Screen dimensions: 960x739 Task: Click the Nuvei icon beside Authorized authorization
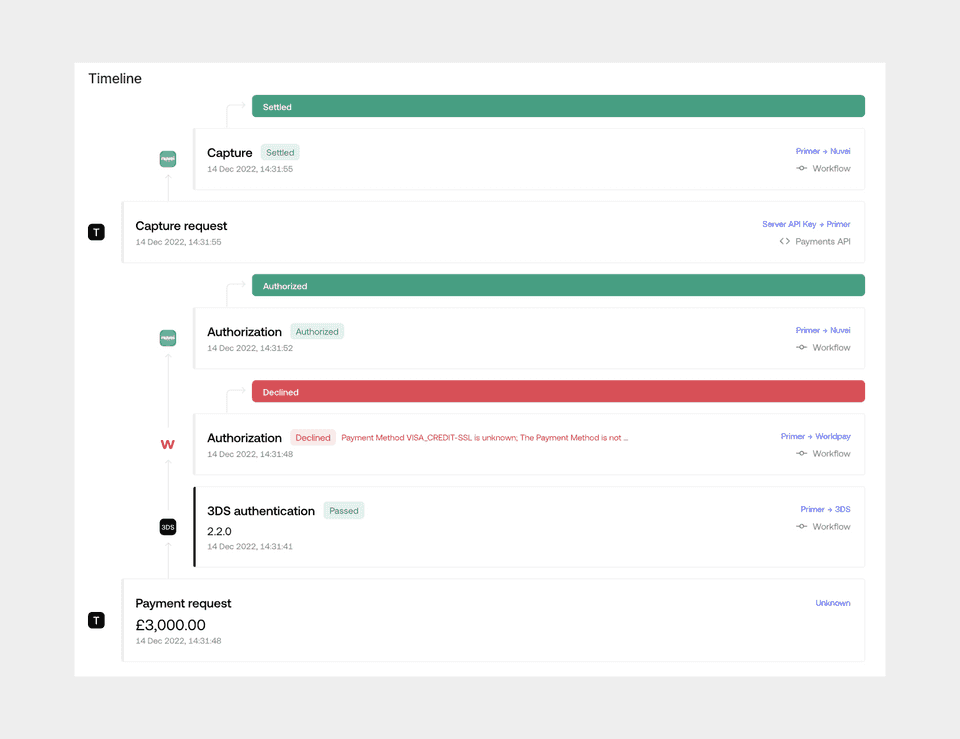168,338
